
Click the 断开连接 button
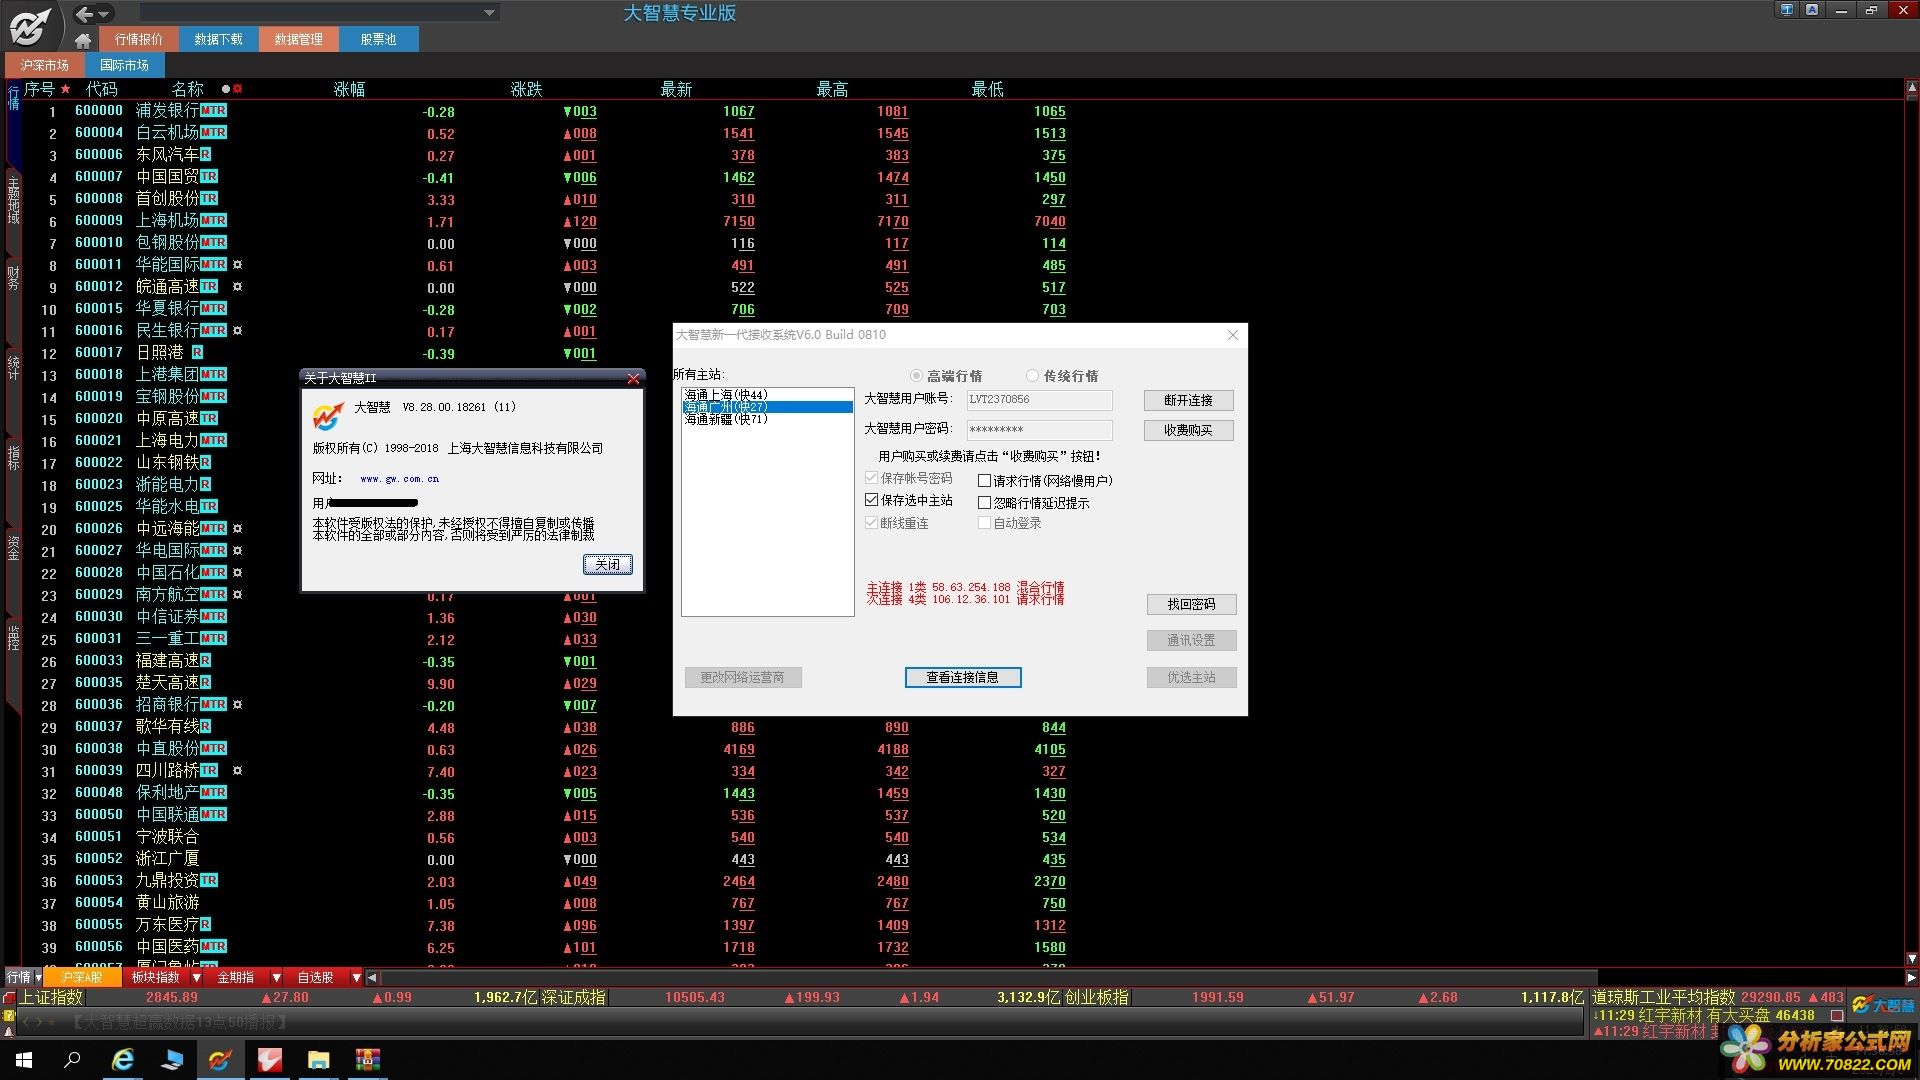(1188, 400)
